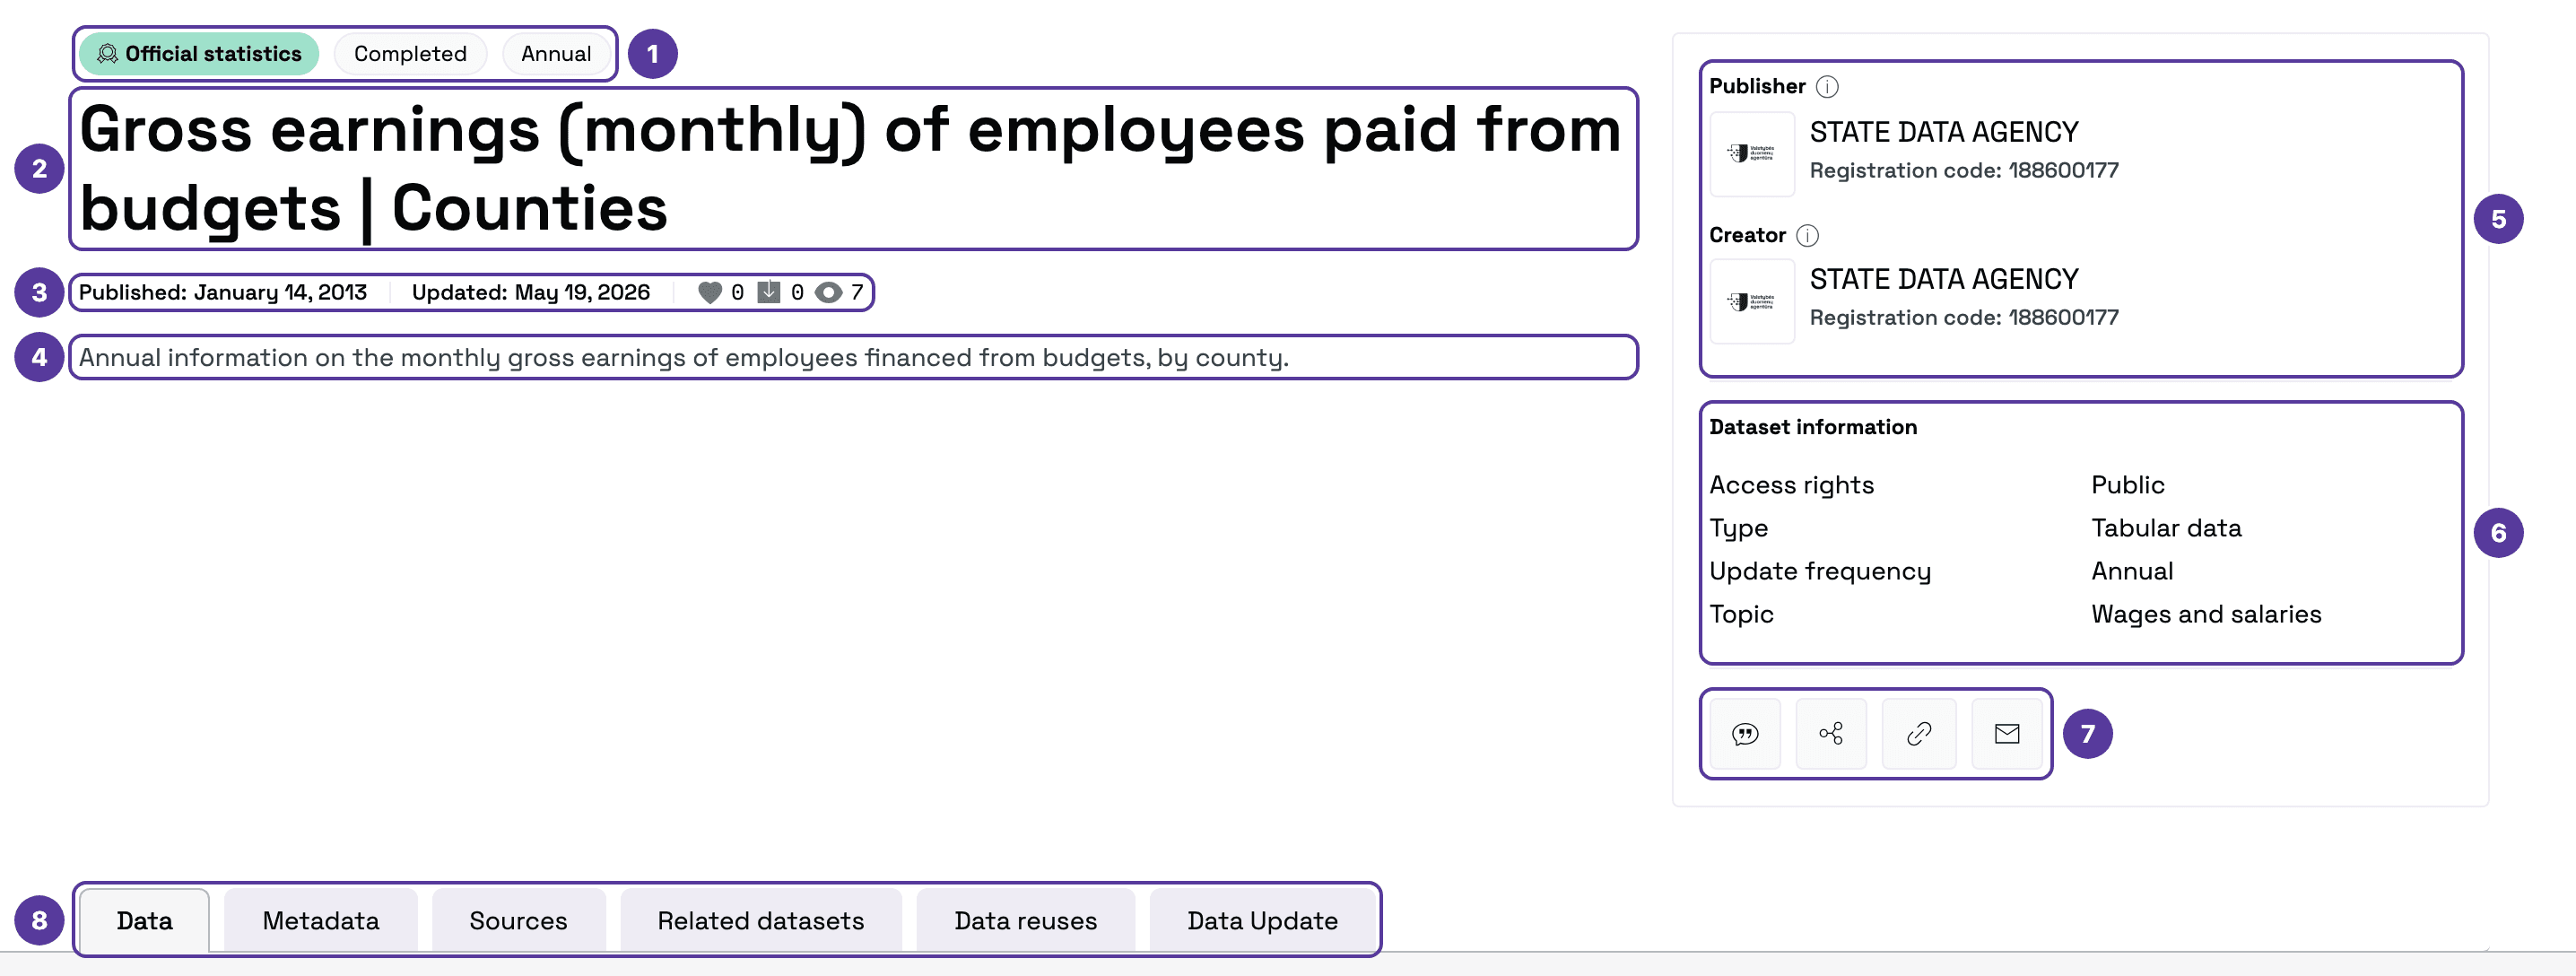2576x976 pixels.
Task: Click Publisher's registration code text
Action: tap(1964, 170)
